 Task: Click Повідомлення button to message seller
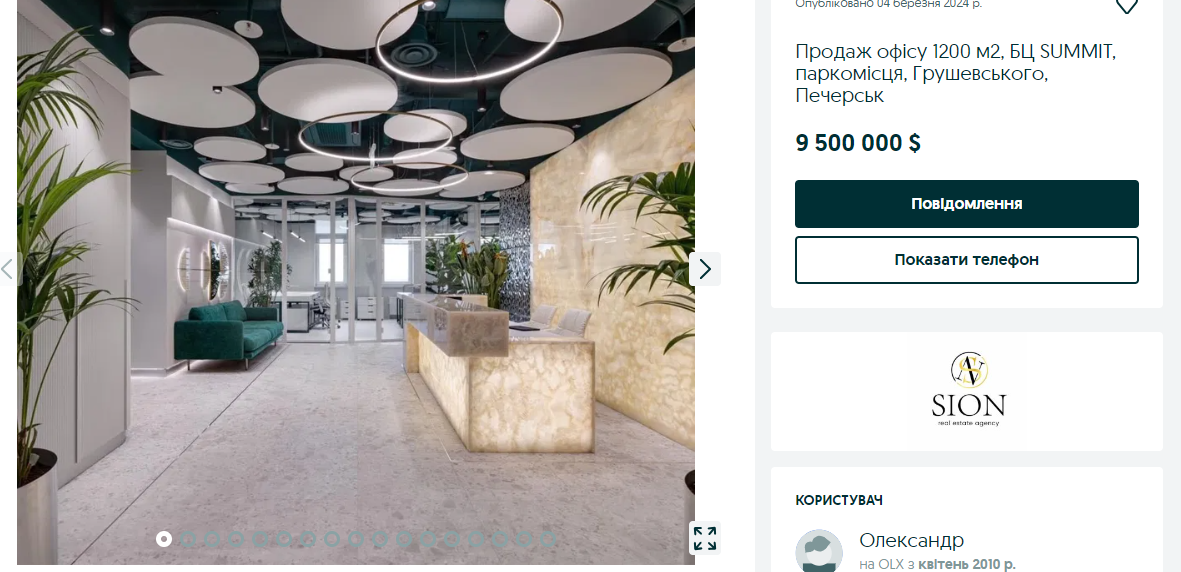pos(966,203)
